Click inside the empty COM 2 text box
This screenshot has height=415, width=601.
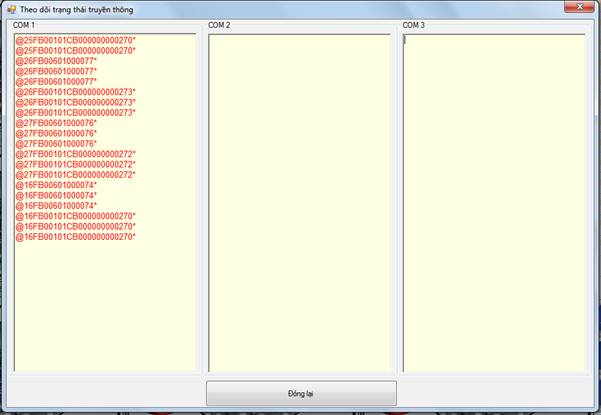pyautogui.click(x=299, y=203)
